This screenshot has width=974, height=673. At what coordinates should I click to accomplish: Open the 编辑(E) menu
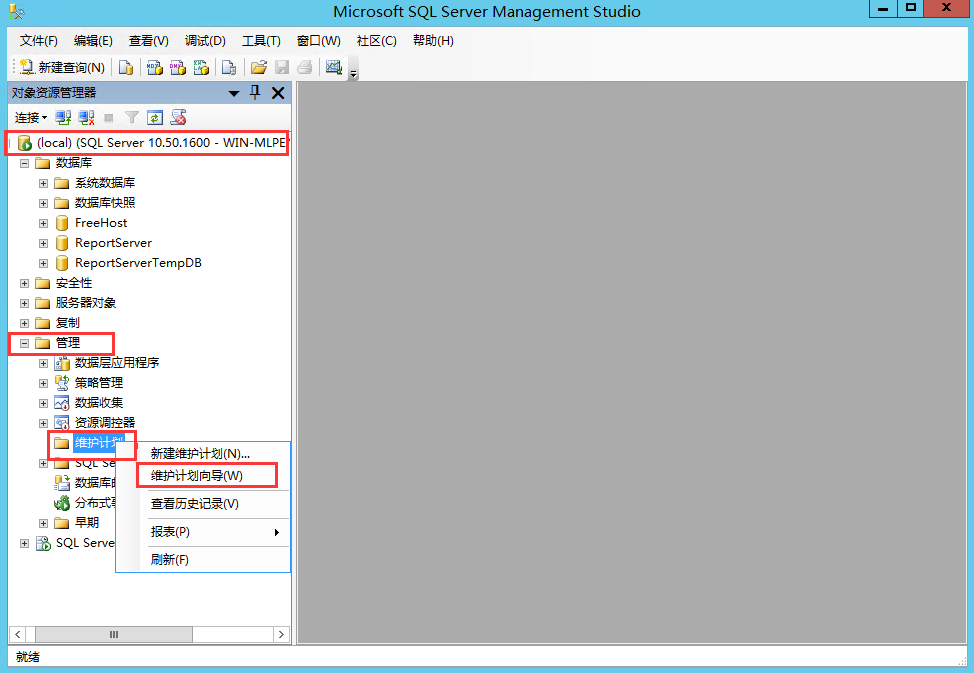(93, 41)
